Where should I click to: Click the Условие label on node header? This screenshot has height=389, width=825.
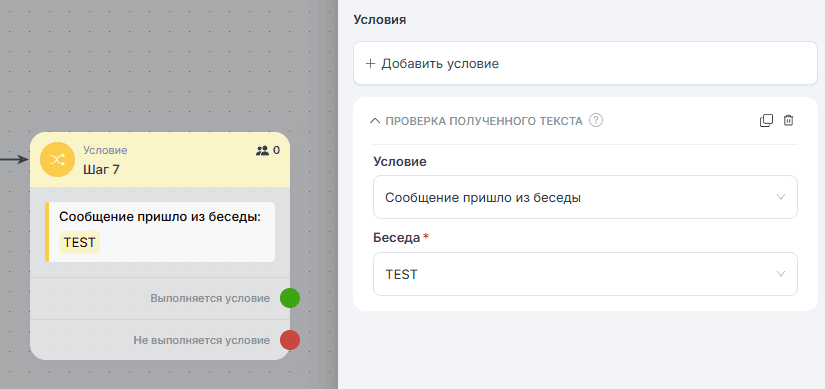pos(105,151)
